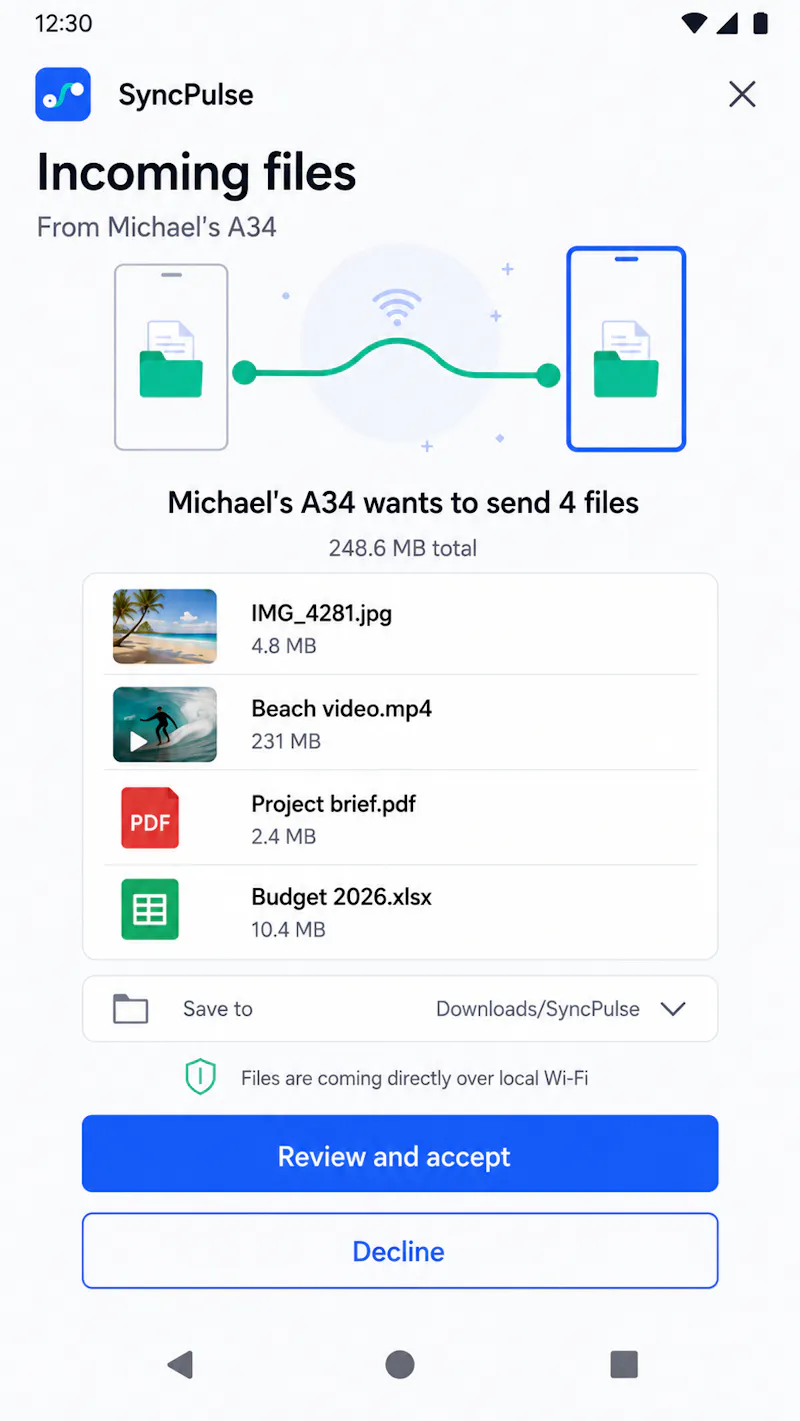800x1421 pixels.
Task: Tap the Wi-Fi status bar icon
Action: pyautogui.click(x=695, y=22)
